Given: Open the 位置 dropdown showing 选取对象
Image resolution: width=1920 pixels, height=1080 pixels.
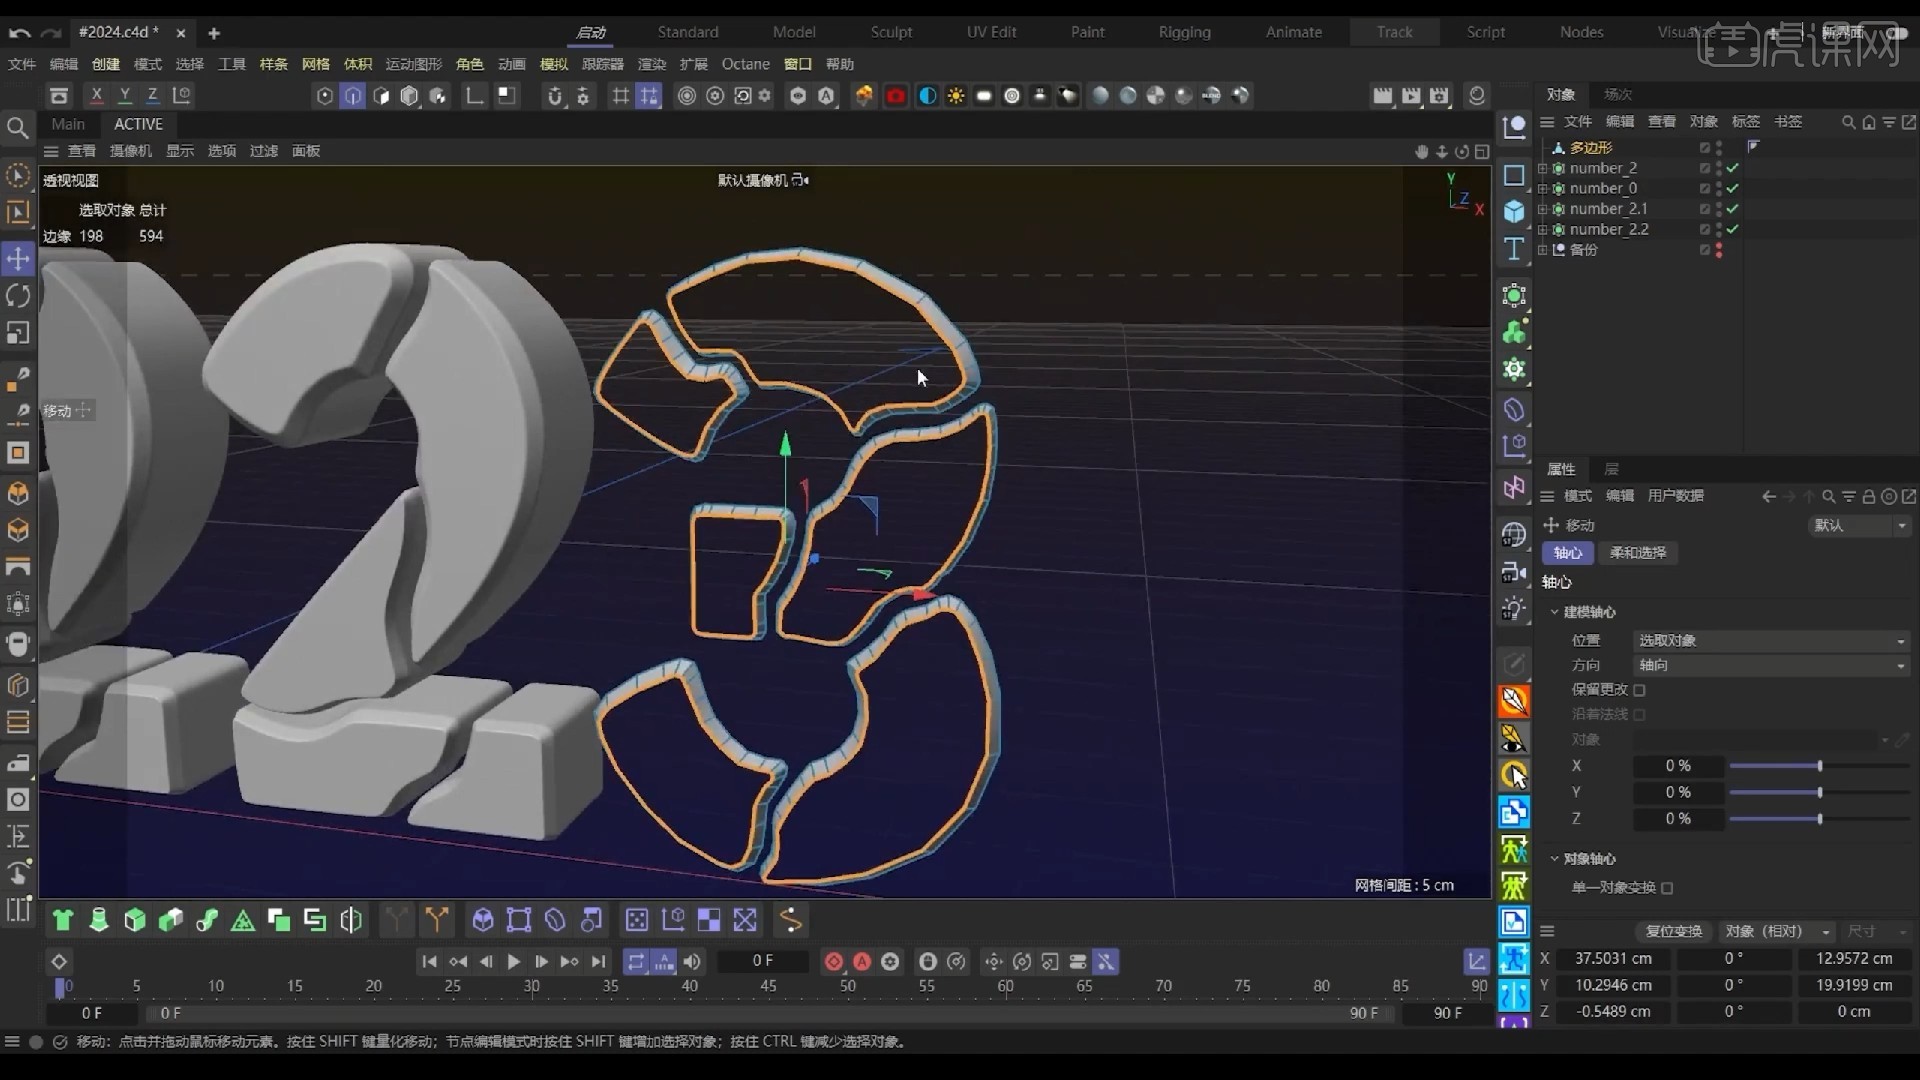Looking at the screenshot, I should pyautogui.click(x=1771, y=640).
